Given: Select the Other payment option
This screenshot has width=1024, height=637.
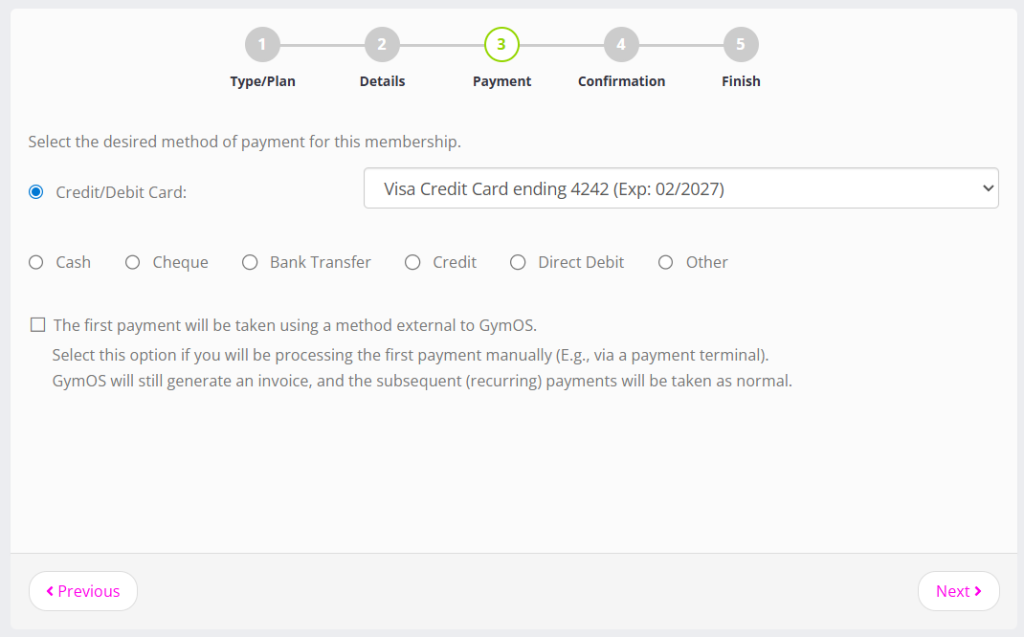Looking at the screenshot, I should (x=666, y=262).
